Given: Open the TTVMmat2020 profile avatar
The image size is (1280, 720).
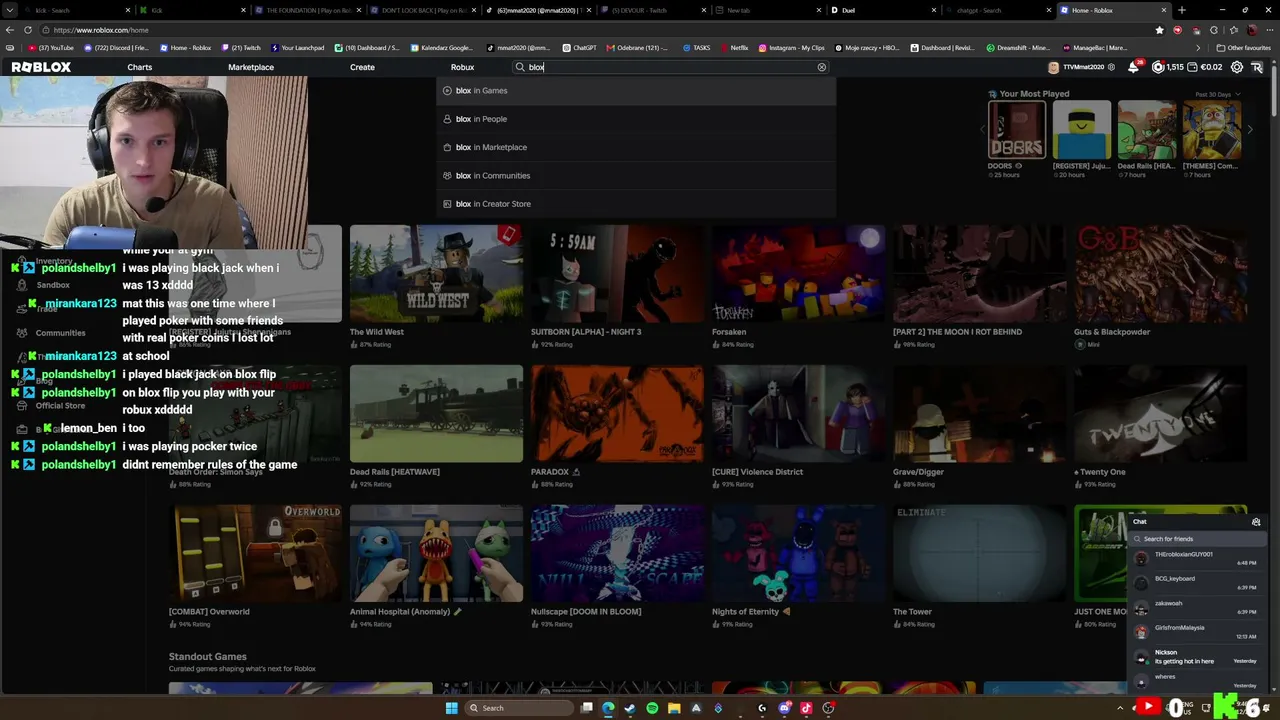Looking at the screenshot, I should tap(1053, 67).
